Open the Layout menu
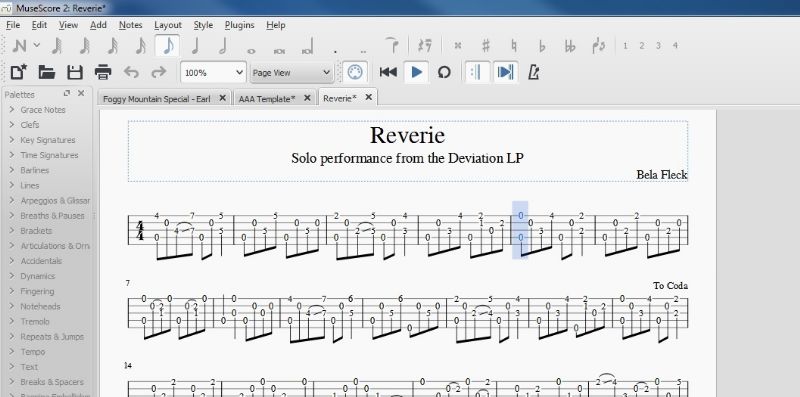 [168, 25]
